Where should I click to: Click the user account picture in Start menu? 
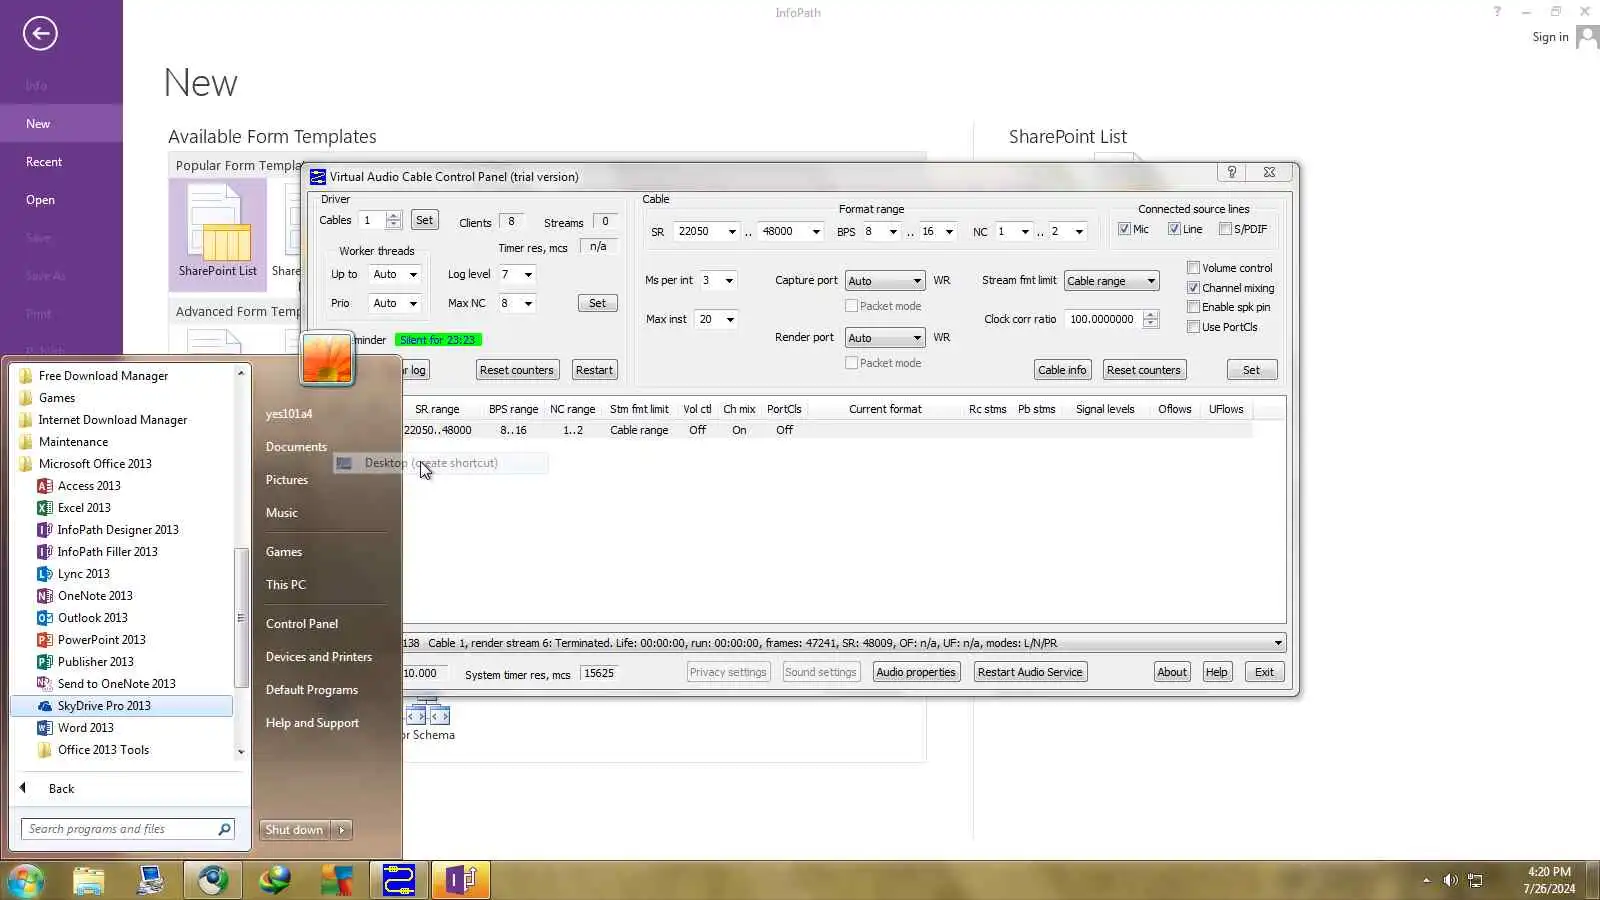pyautogui.click(x=327, y=358)
